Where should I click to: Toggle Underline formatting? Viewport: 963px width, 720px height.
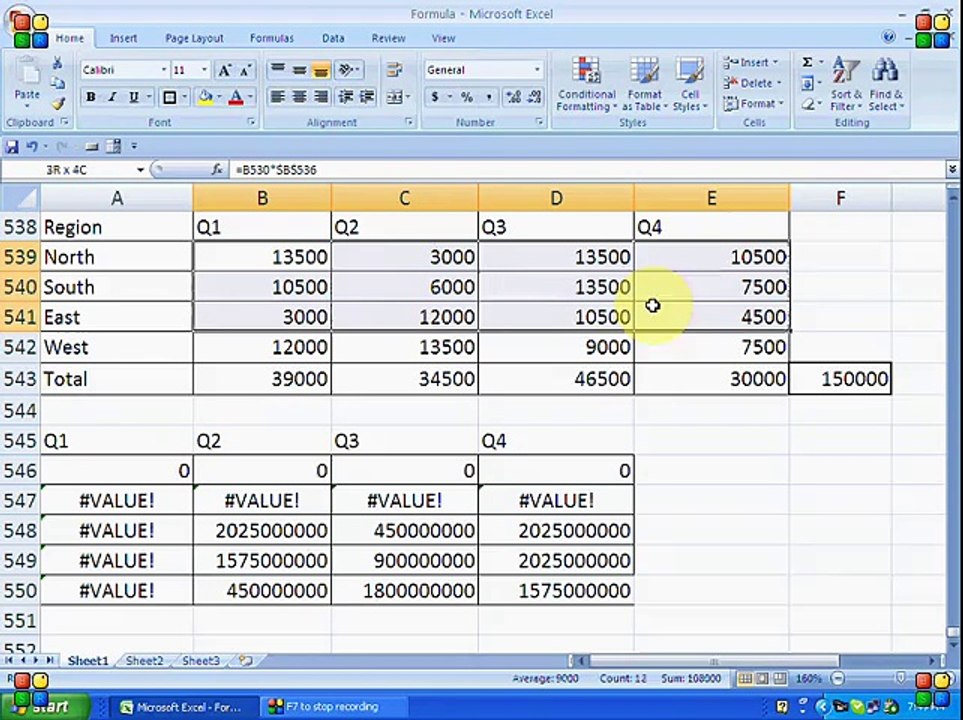(x=133, y=97)
